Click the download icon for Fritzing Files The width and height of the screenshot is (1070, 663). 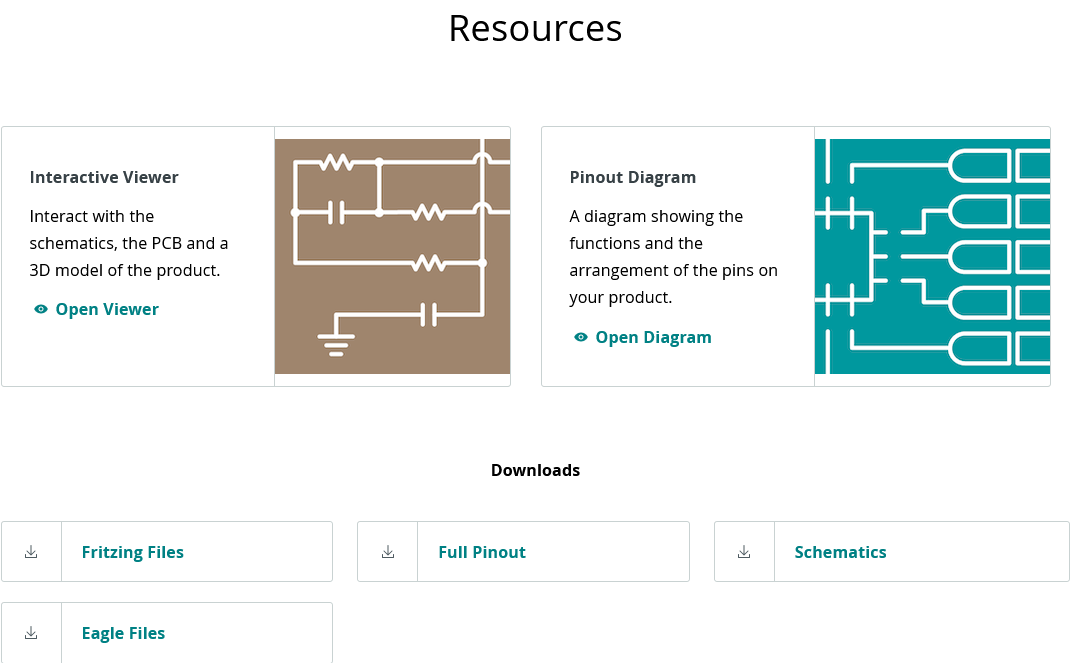coord(31,552)
